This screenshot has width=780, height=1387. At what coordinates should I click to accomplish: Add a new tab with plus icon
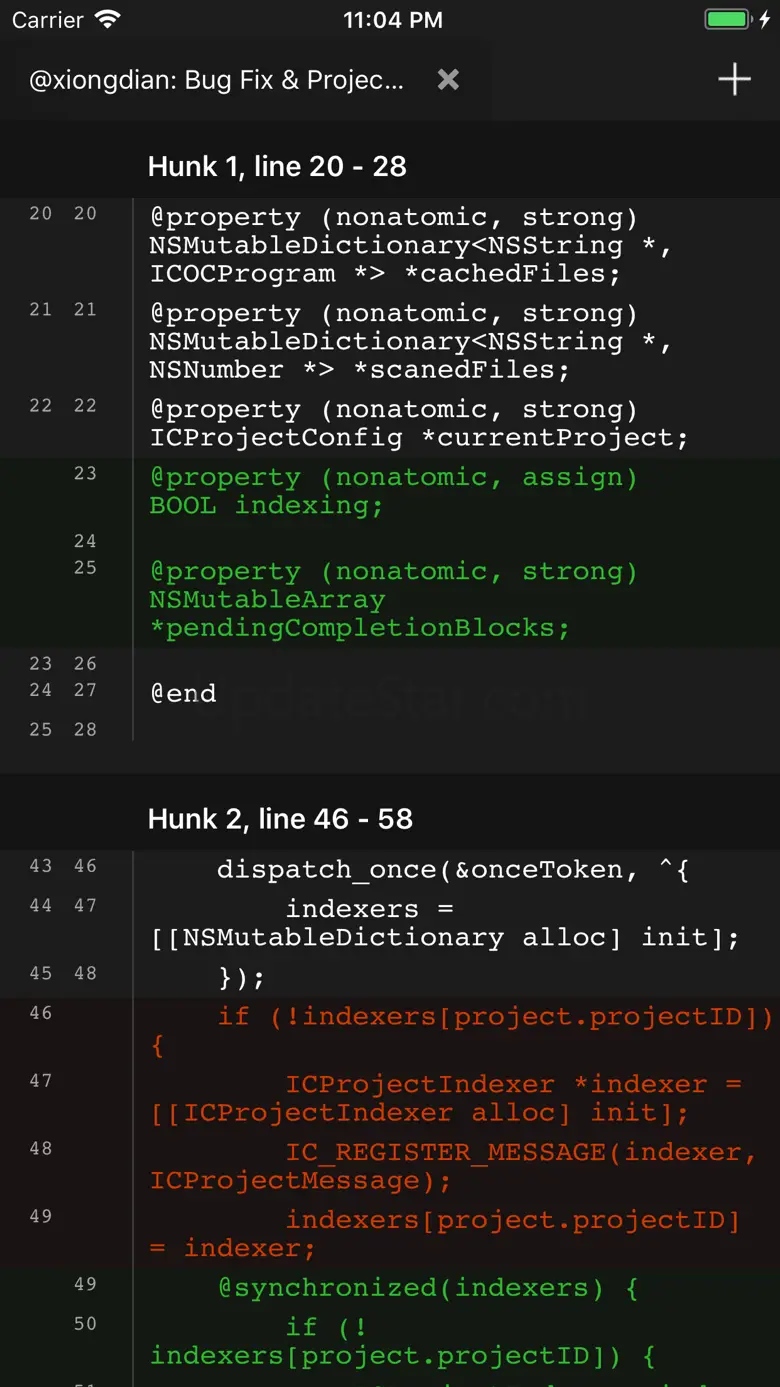click(x=734, y=80)
